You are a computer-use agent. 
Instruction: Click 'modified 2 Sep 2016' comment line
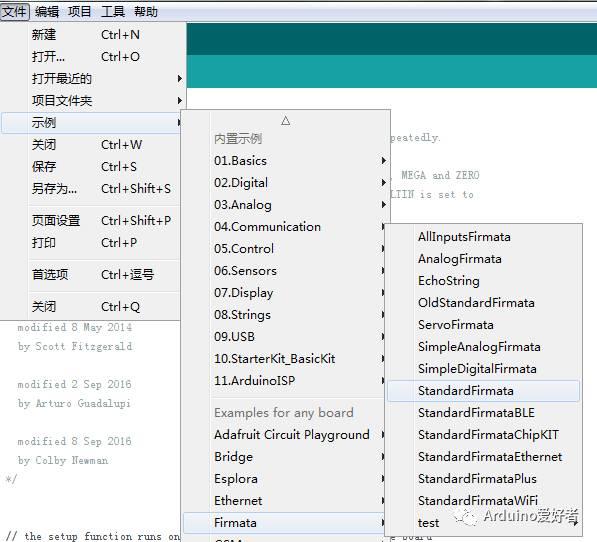pyautogui.click(x=74, y=384)
